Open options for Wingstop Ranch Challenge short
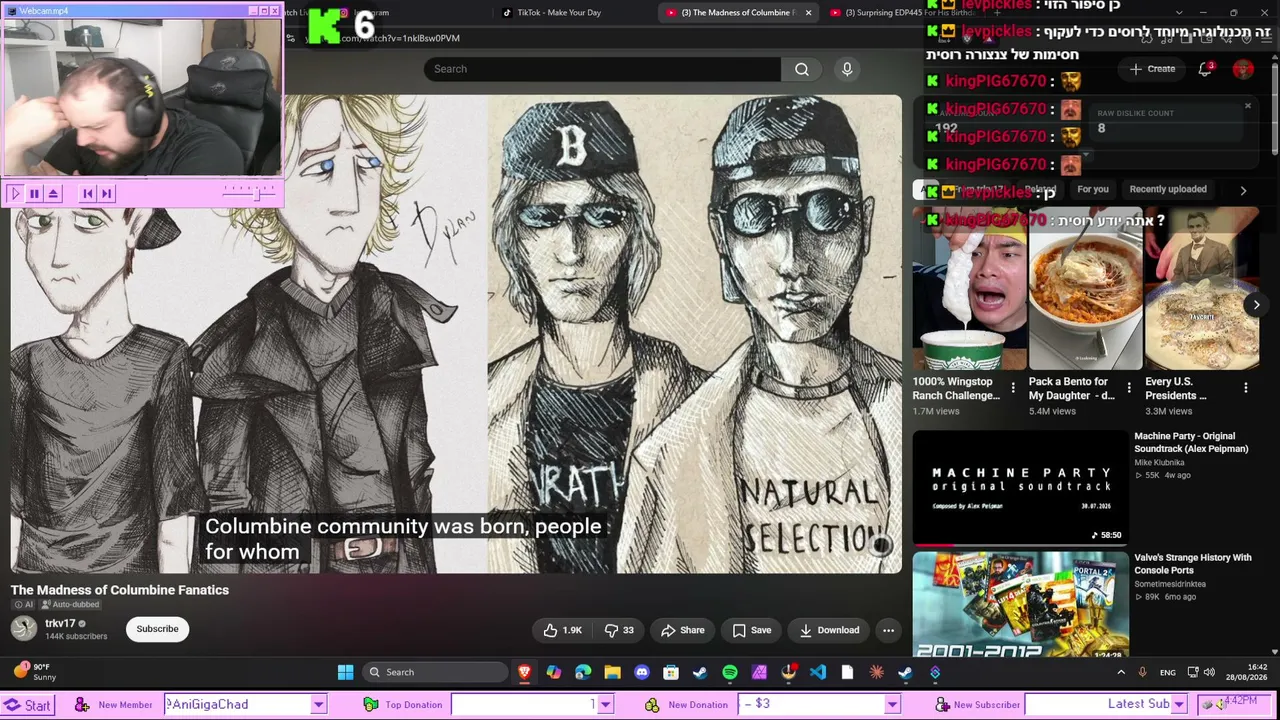1280x720 pixels. (x=1013, y=388)
